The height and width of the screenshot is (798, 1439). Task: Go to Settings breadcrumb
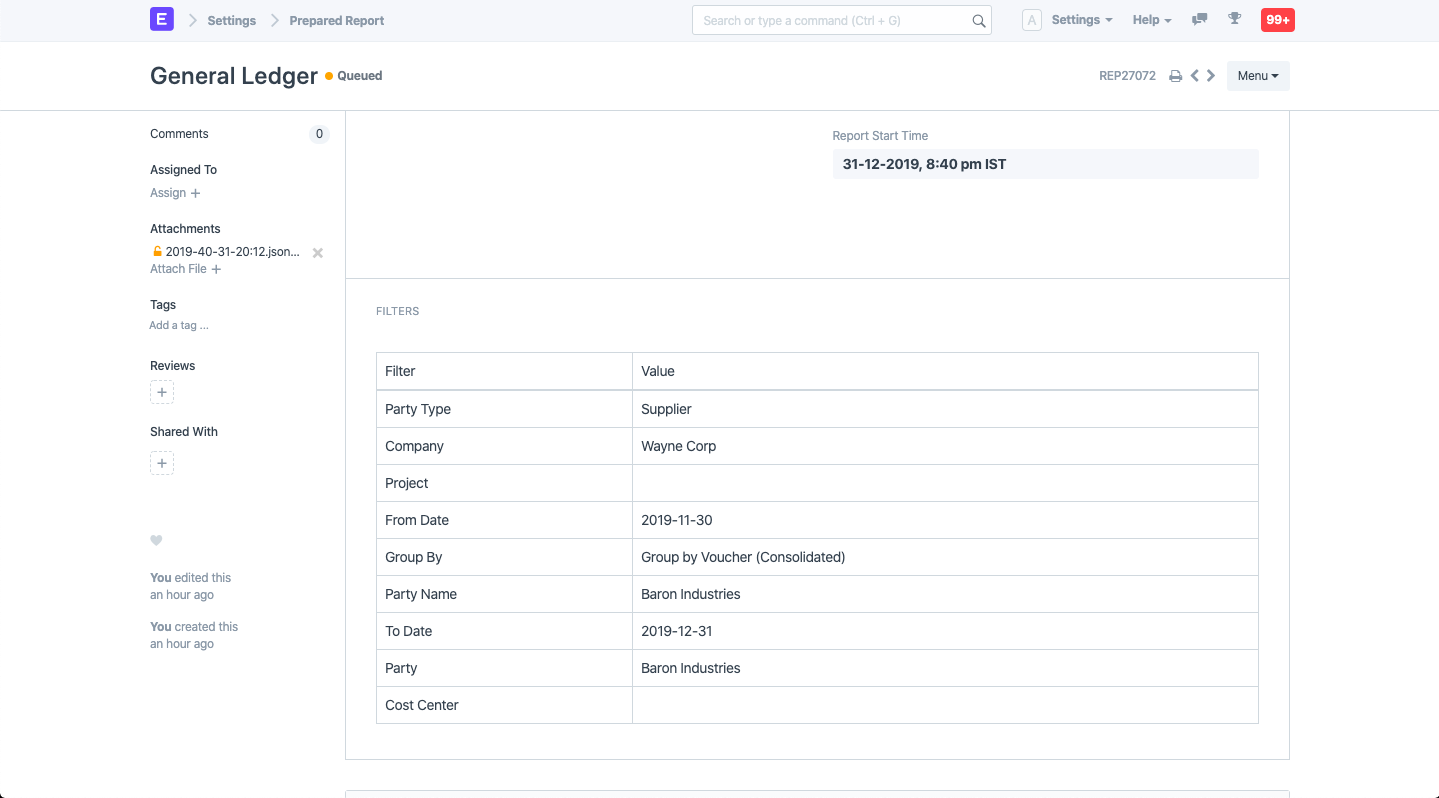coord(231,20)
